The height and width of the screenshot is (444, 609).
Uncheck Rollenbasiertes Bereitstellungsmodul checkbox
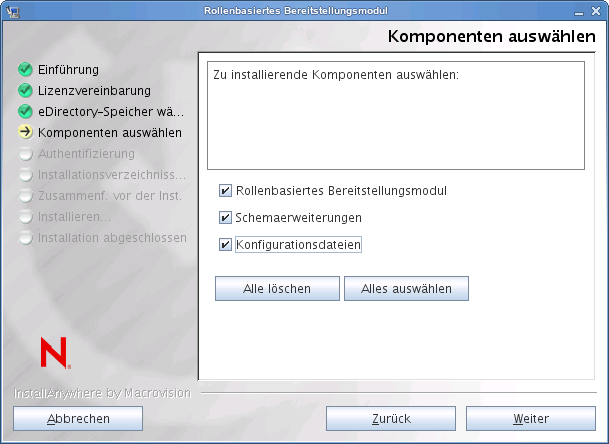point(225,191)
